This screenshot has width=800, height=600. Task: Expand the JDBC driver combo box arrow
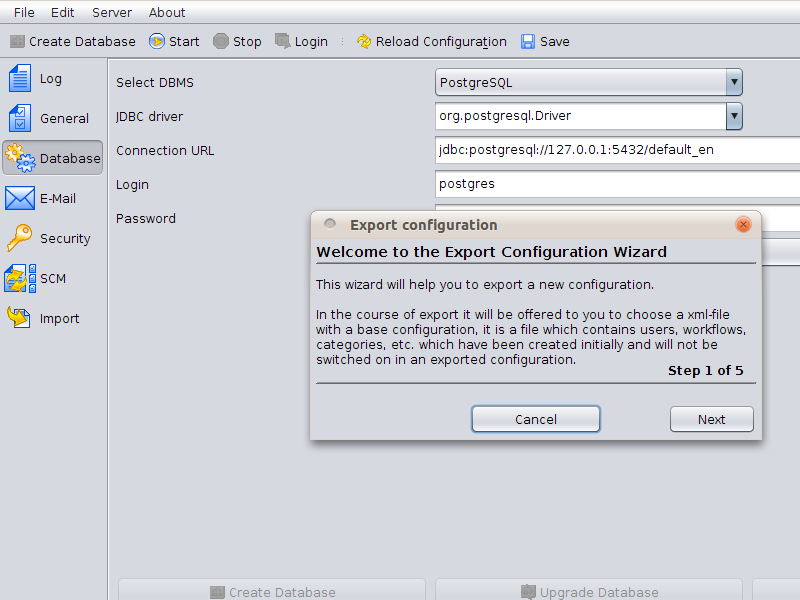point(734,116)
